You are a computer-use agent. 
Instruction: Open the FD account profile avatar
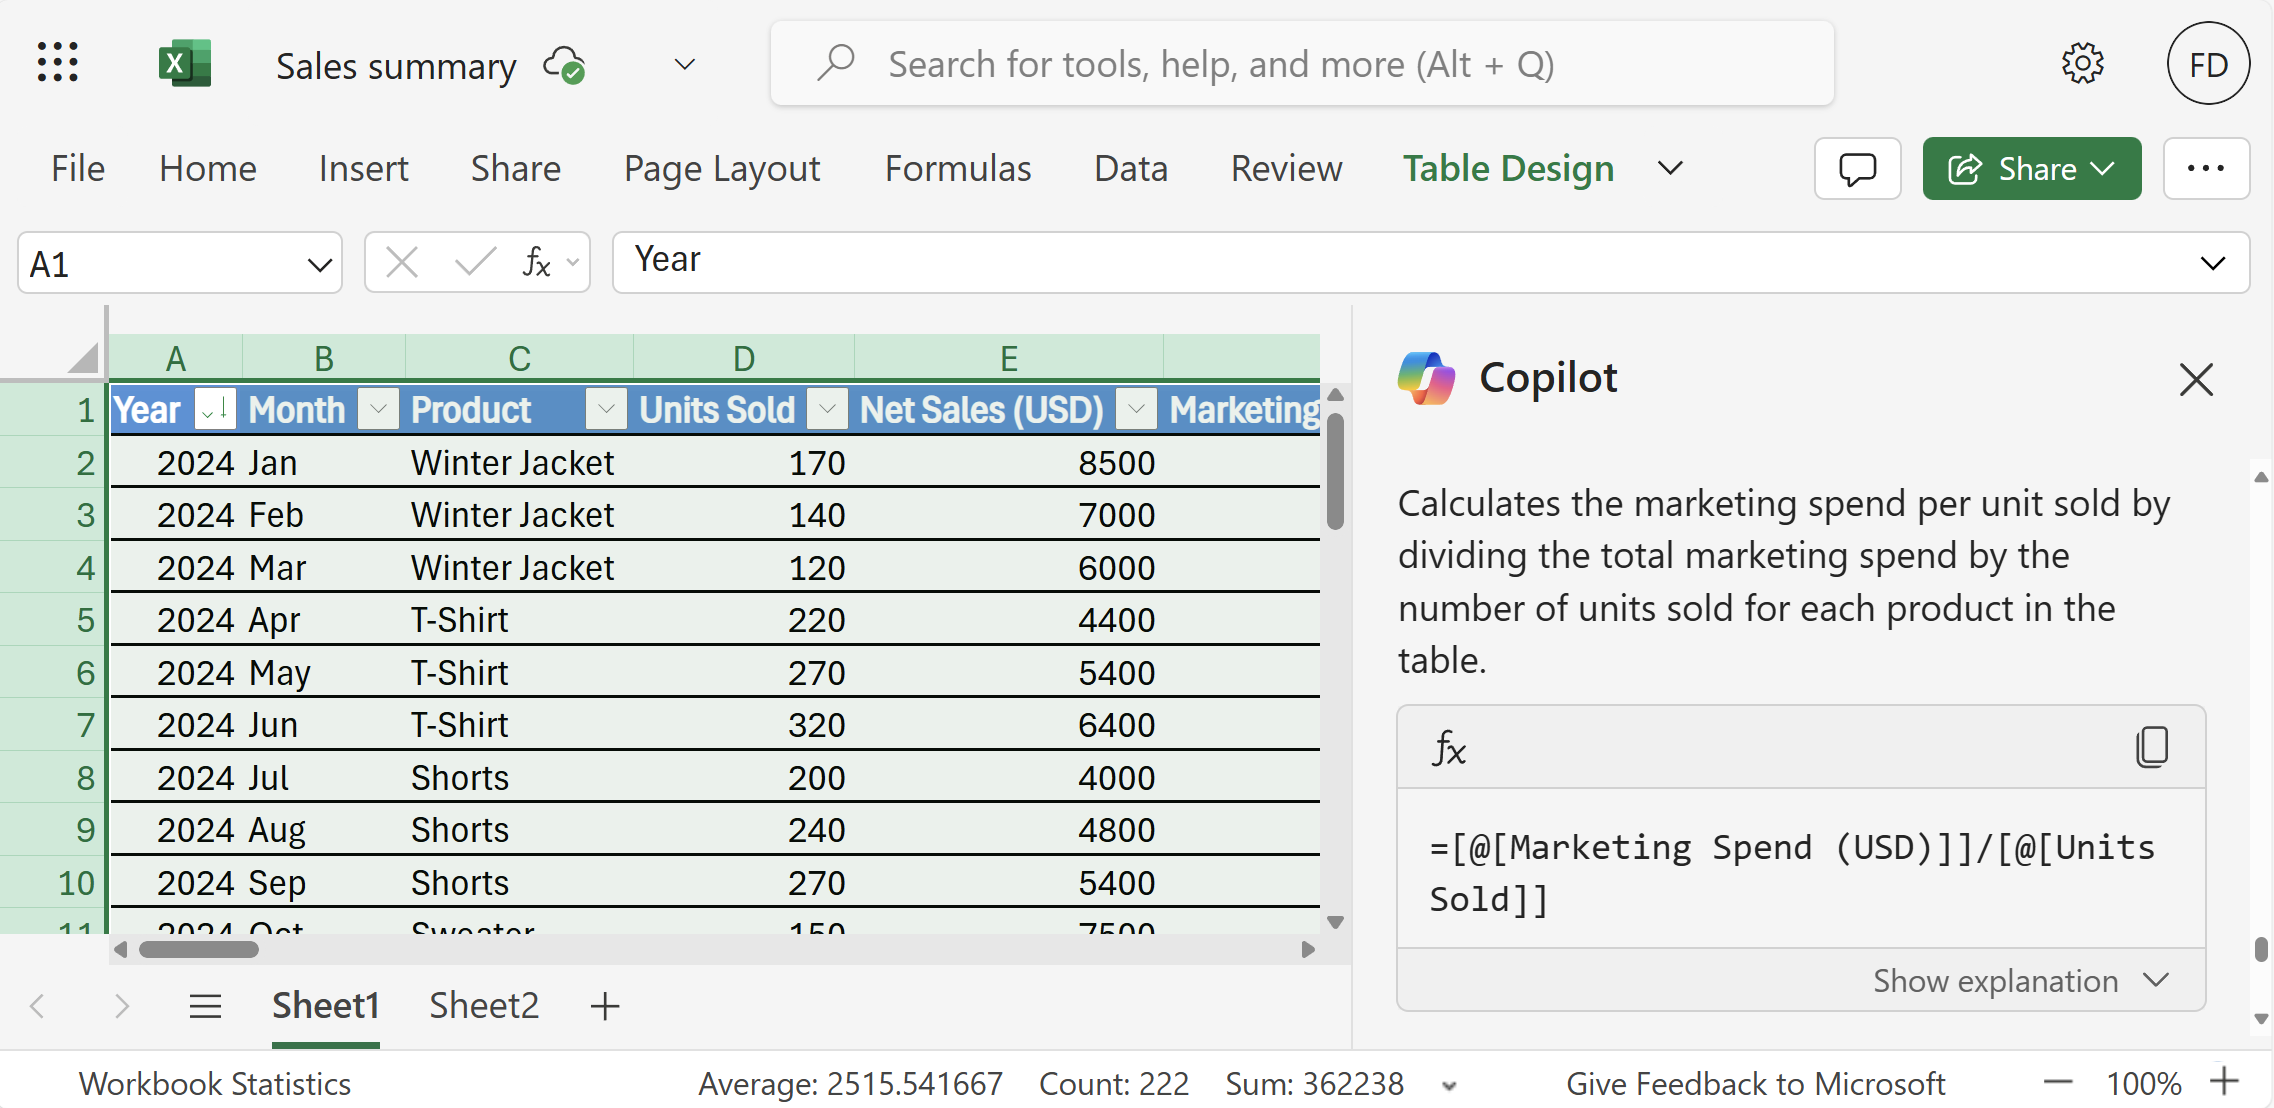point(2208,64)
